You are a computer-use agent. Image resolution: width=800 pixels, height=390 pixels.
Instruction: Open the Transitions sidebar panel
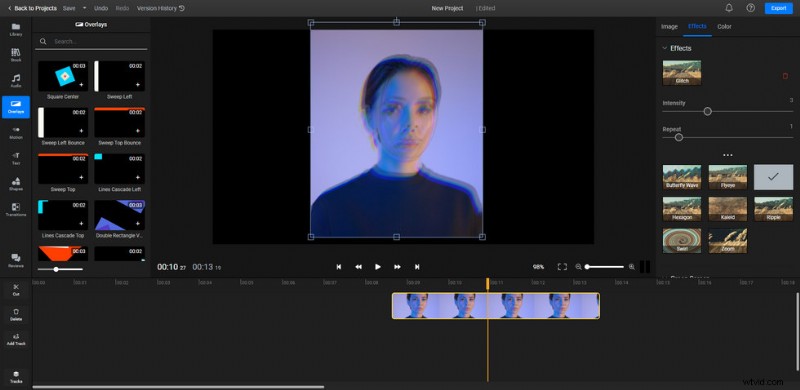pyautogui.click(x=16, y=210)
